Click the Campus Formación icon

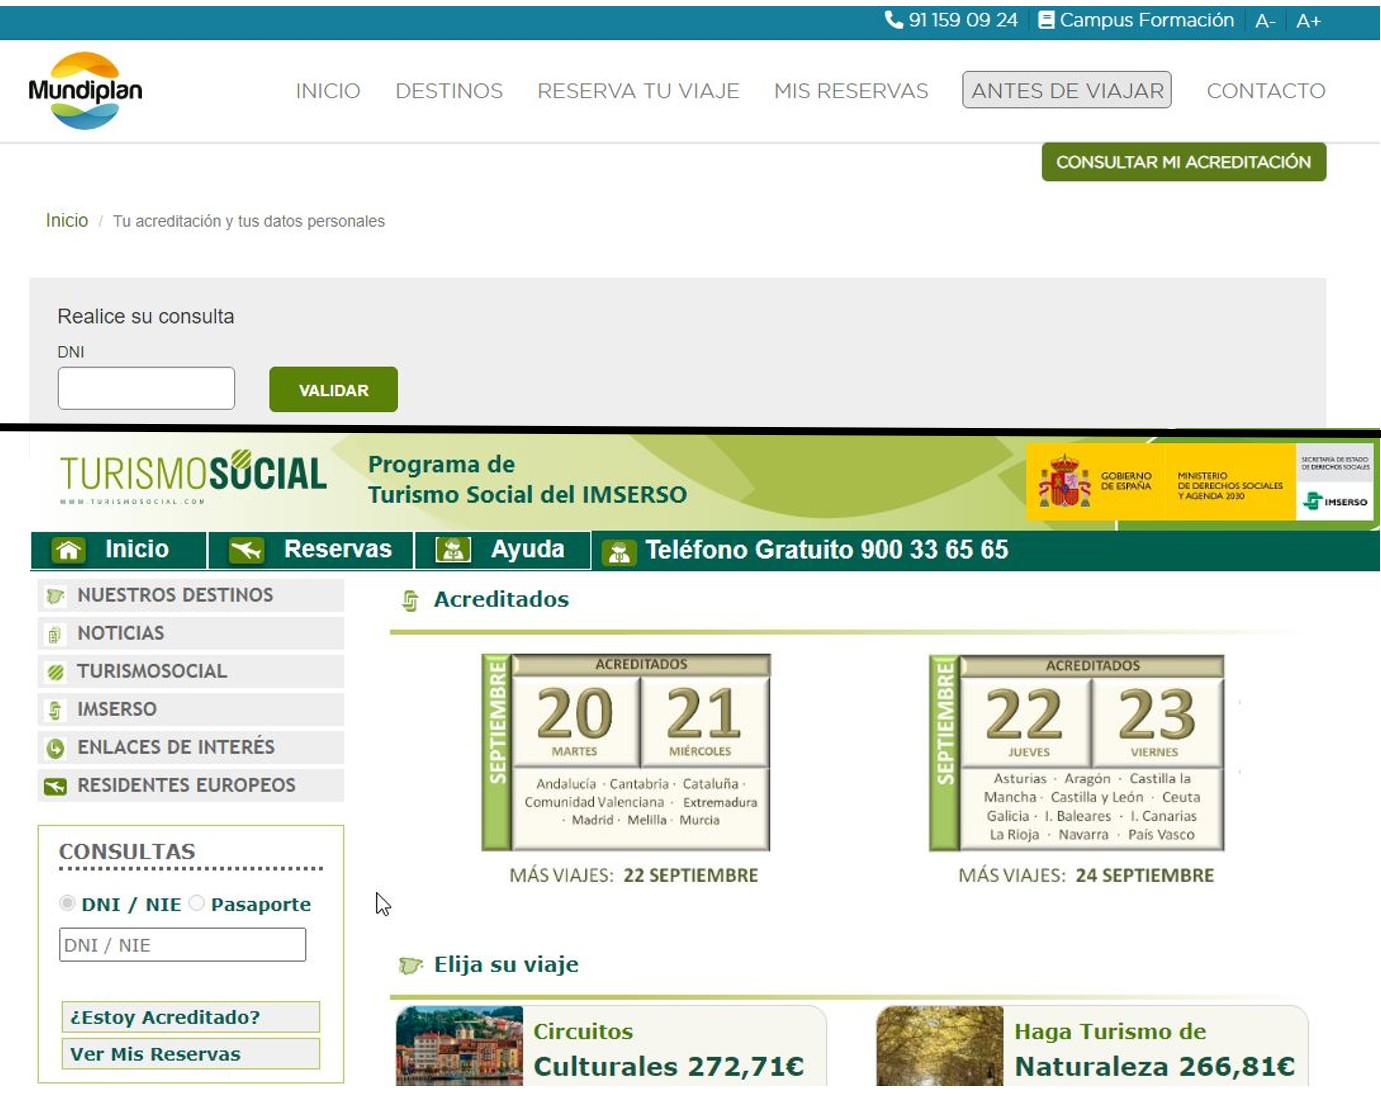coord(1046,19)
